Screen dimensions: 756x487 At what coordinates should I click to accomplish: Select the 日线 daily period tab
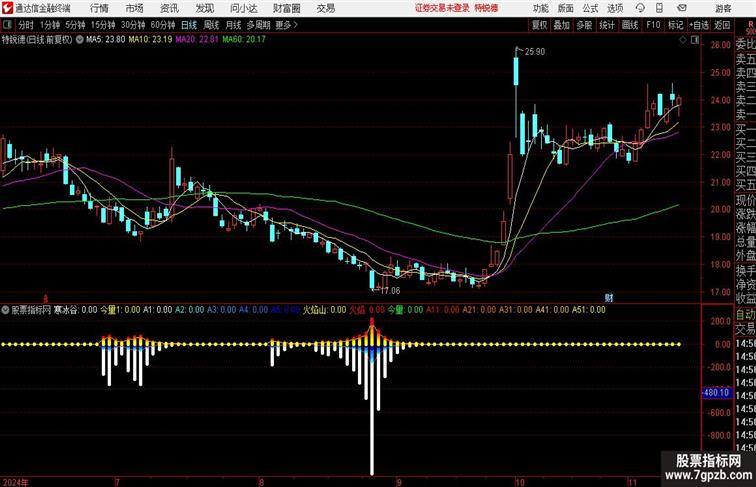coord(189,25)
